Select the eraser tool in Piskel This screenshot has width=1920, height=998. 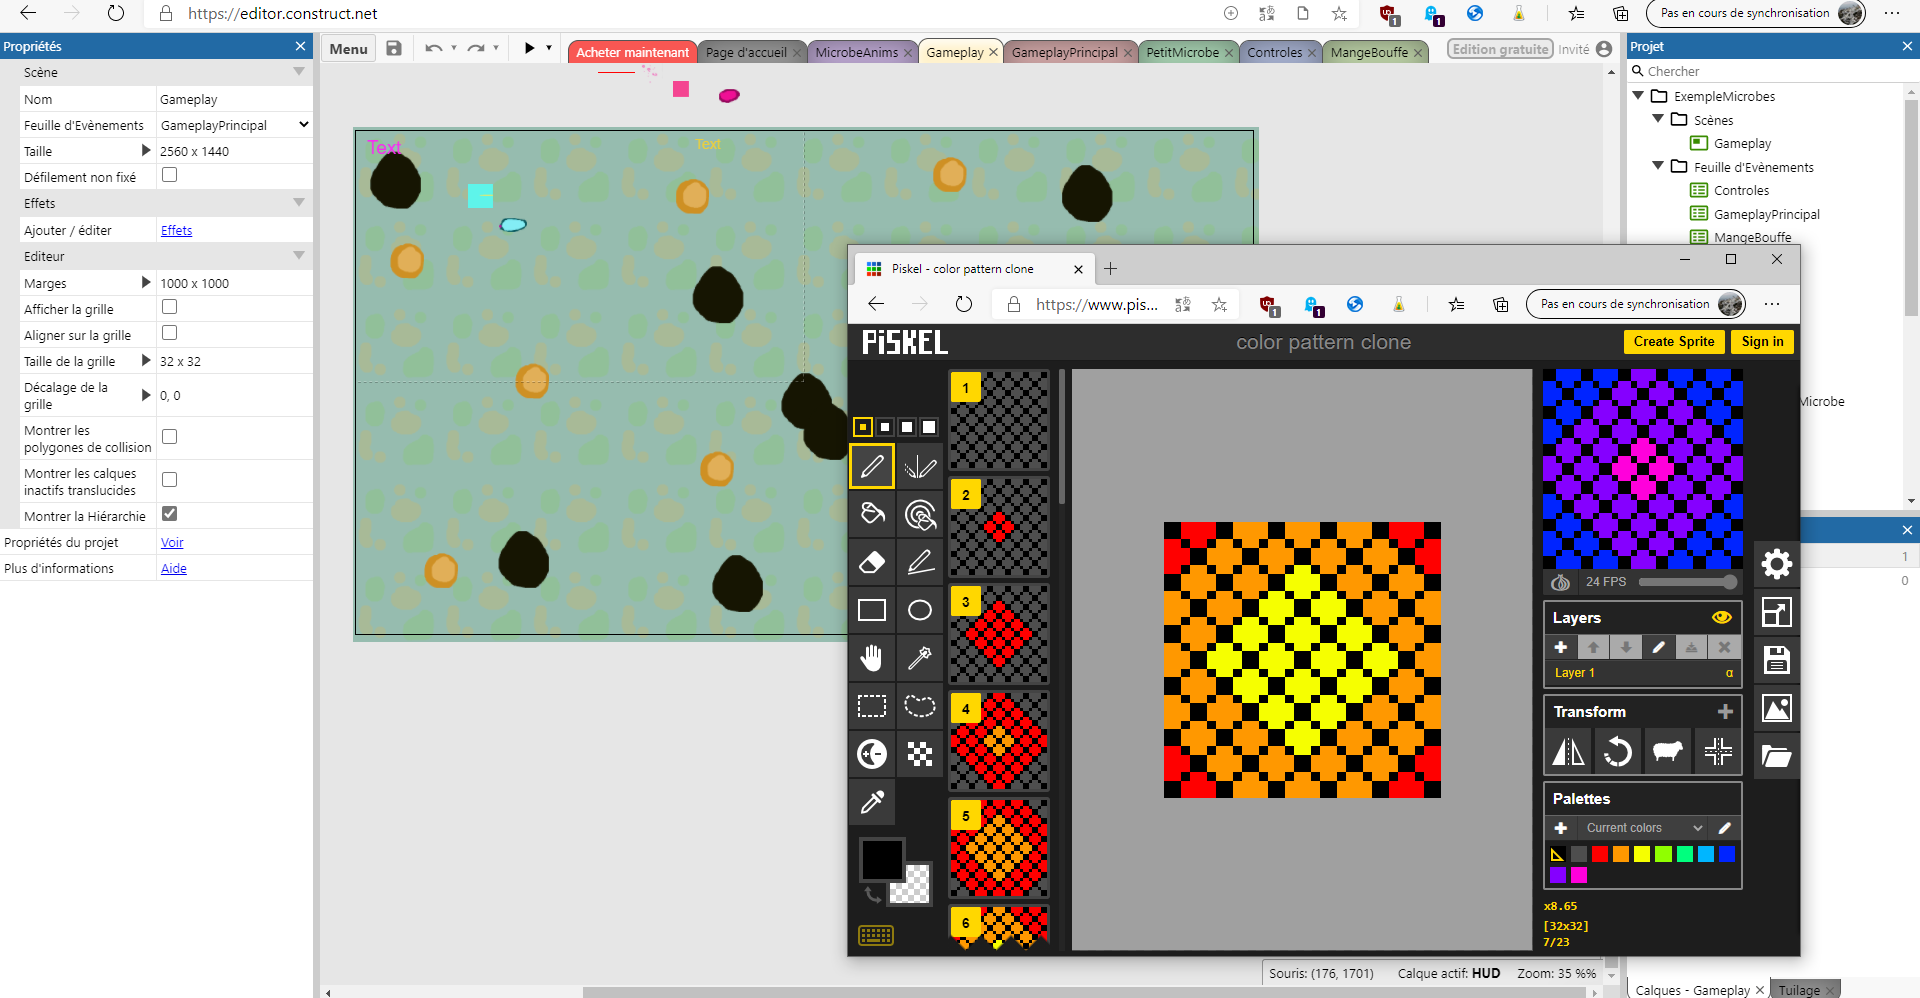point(872,562)
